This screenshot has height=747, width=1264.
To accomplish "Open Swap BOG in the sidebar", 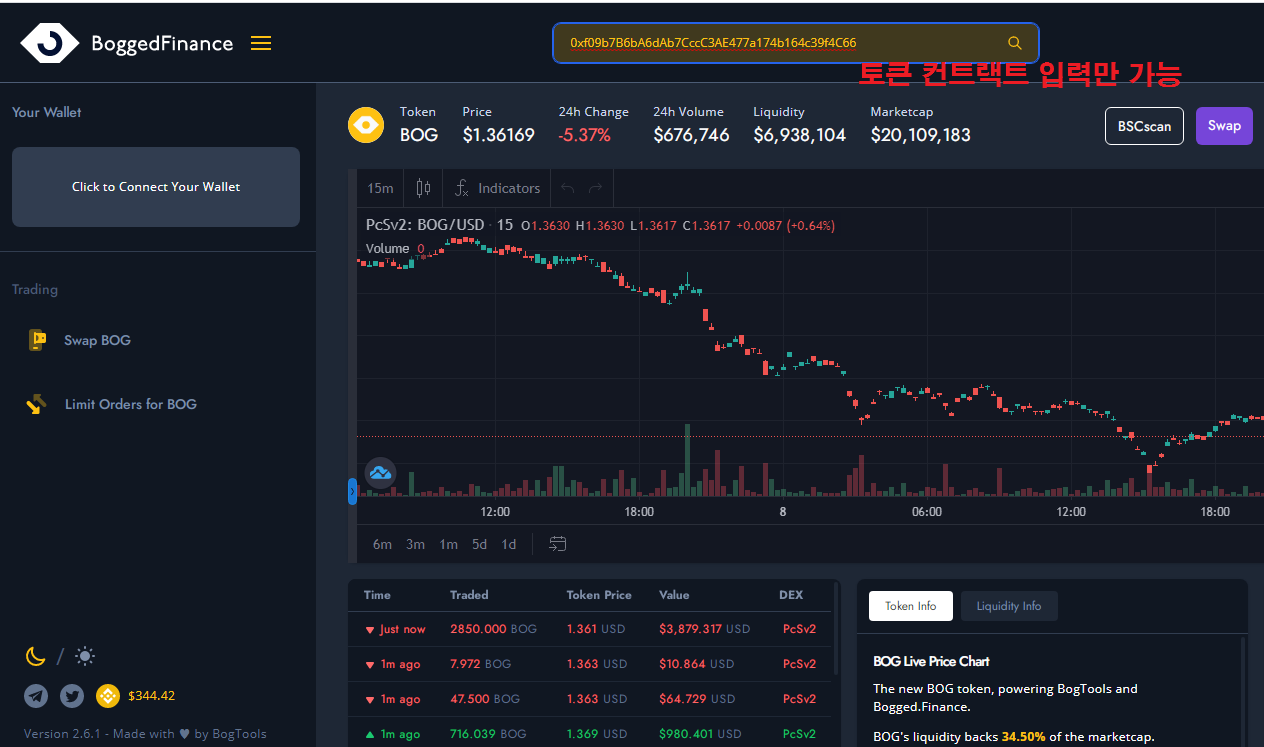I will coord(97,340).
